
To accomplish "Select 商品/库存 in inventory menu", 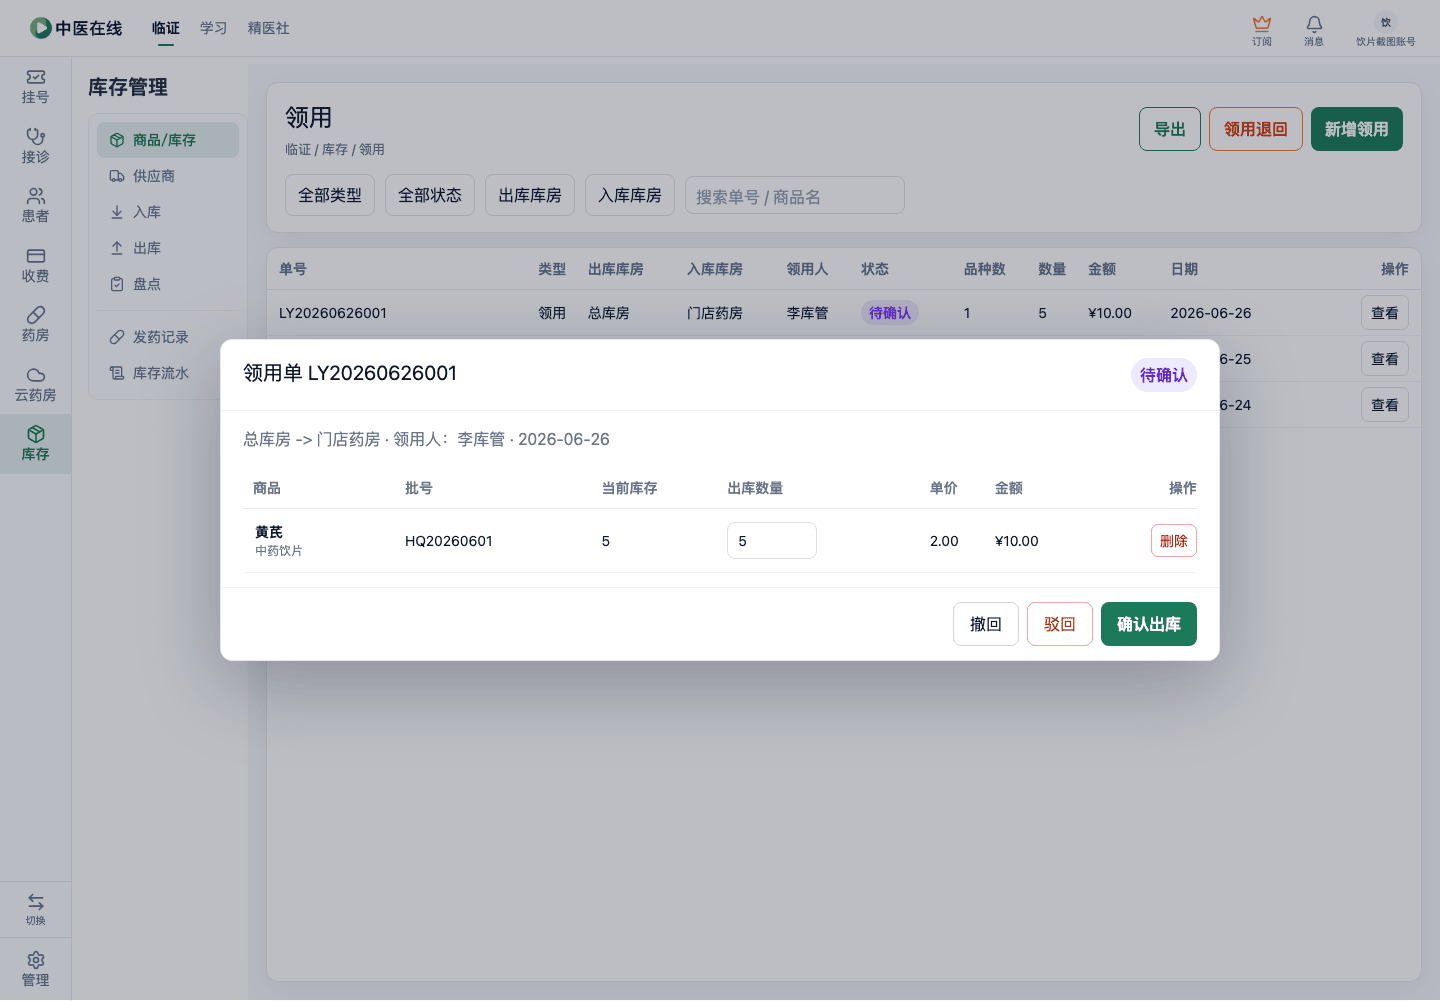I will (x=168, y=140).
